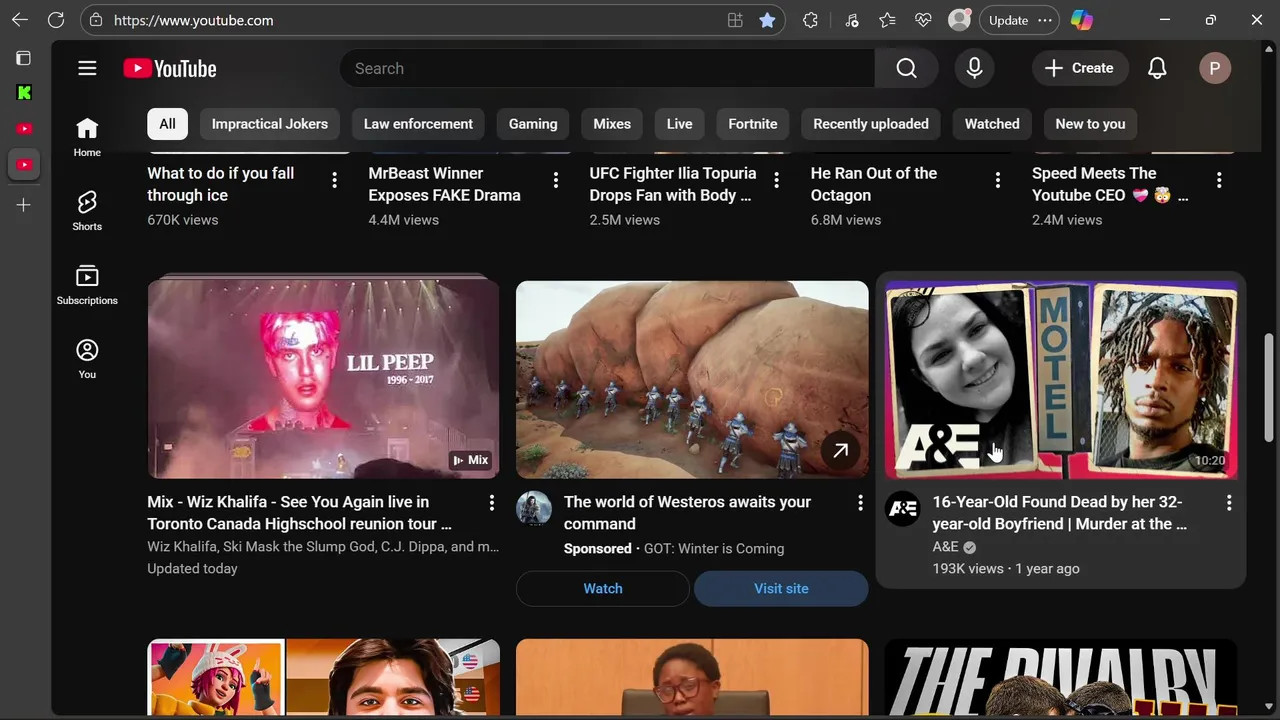This screenshot has height=720, width=1280.
Task: Select the Gaming filter chip
Action: [x=533, y=124]
